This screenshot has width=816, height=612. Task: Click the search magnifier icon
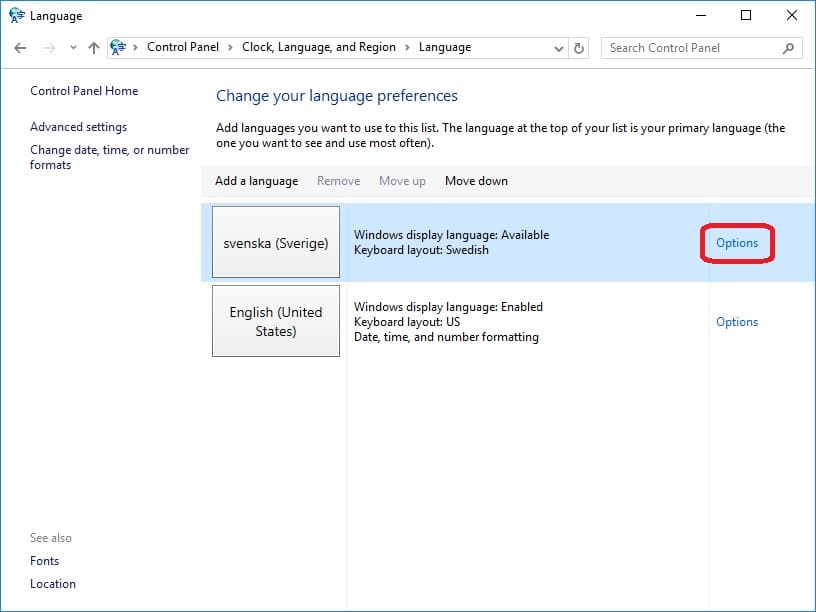point(788,47)
